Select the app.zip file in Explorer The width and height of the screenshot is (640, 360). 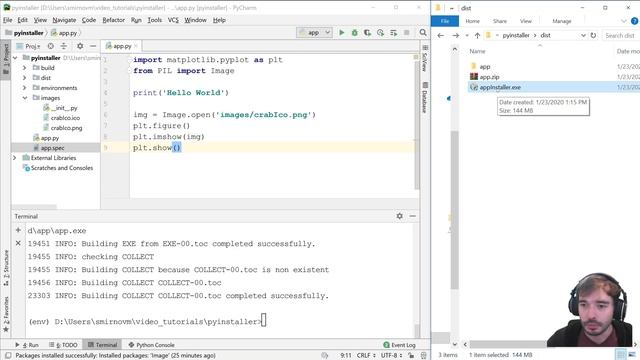pyautogui.click(x=484, y=77)
